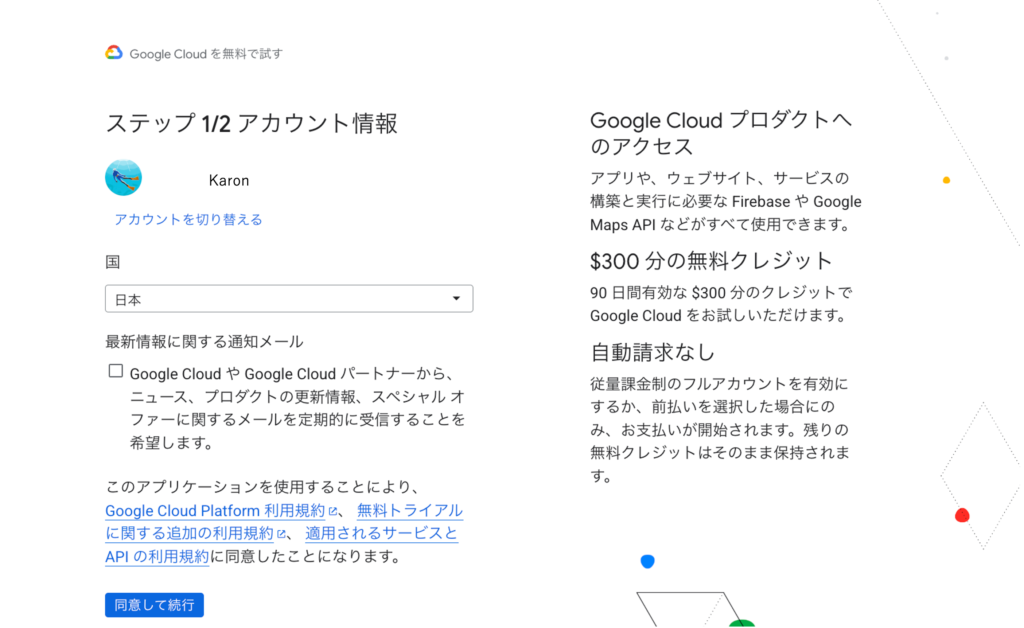The width and height of the screenshot is (1024, 628).
Task: Toggle email opt-in via its description text
Action: (297, 407)
